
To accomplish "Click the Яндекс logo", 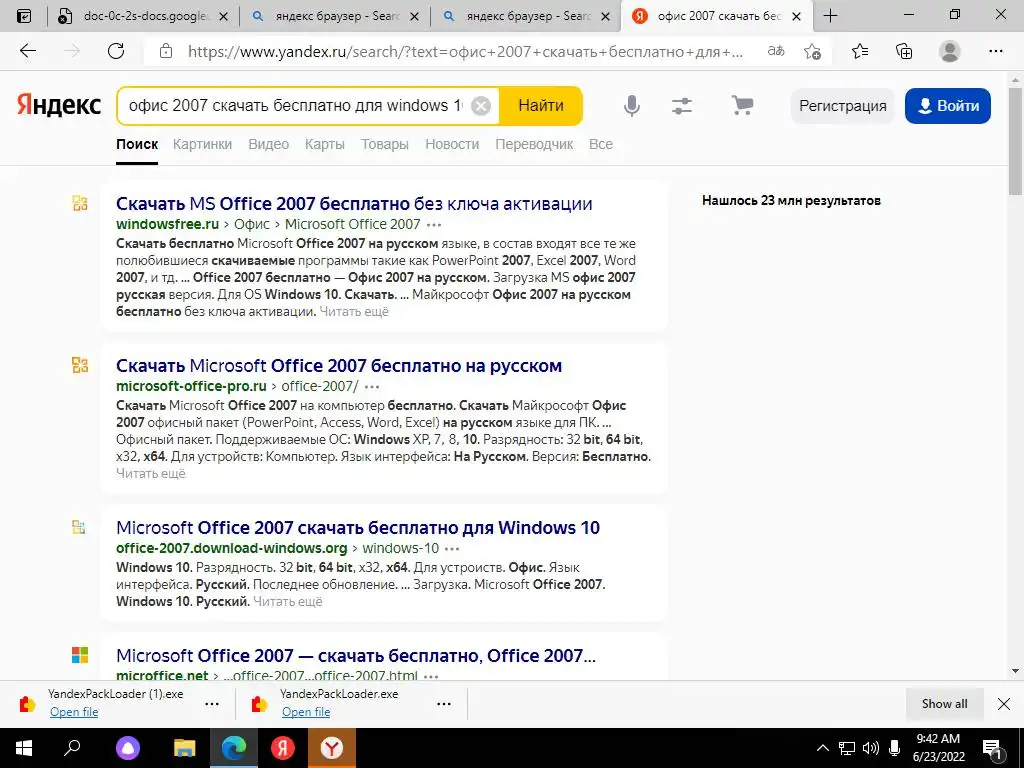I will (59, 105).
